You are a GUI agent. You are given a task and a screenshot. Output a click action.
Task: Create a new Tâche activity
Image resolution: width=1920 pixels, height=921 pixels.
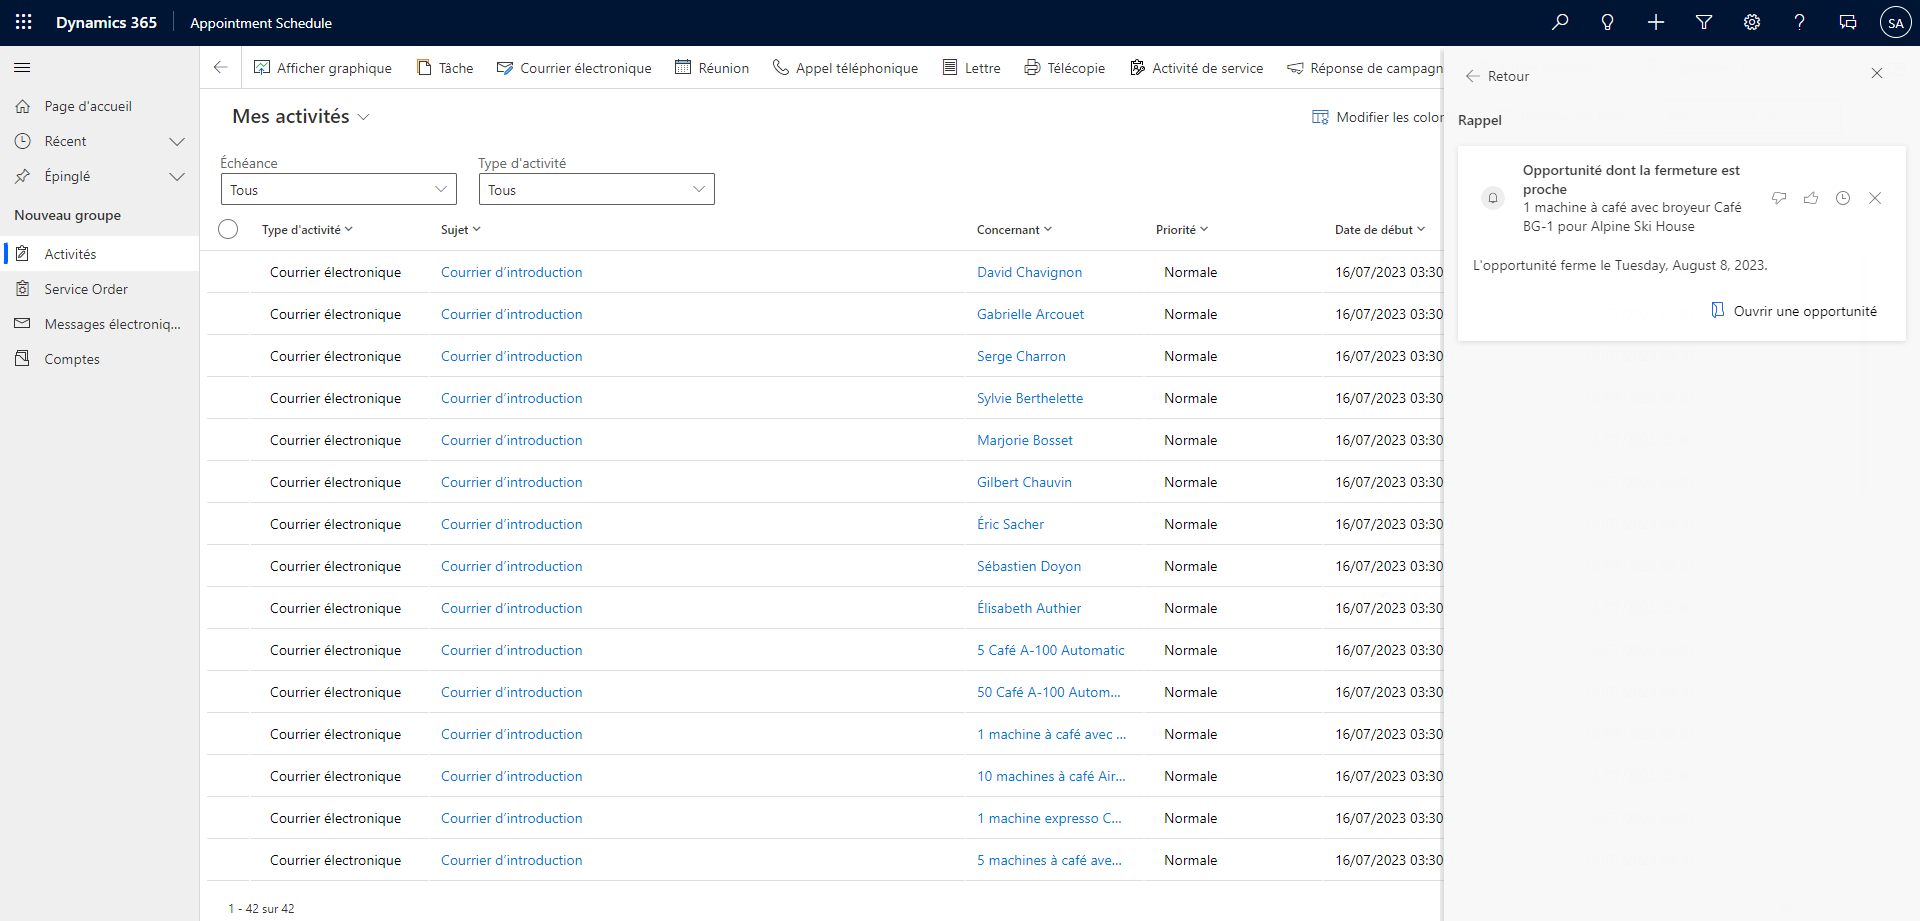click(445, 68)
